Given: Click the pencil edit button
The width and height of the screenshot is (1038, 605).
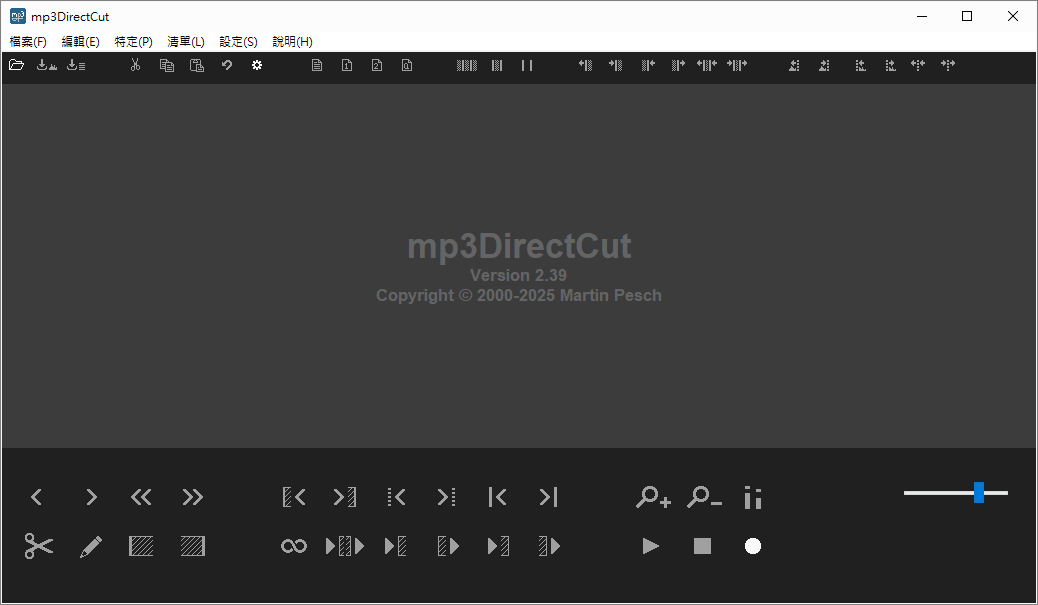Looking at the screenshot, I should (x=91, y=547).
